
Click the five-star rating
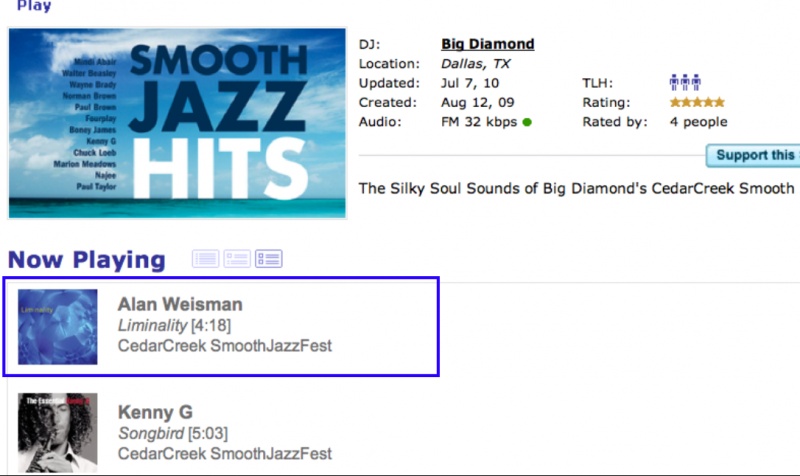click(697, 102)
